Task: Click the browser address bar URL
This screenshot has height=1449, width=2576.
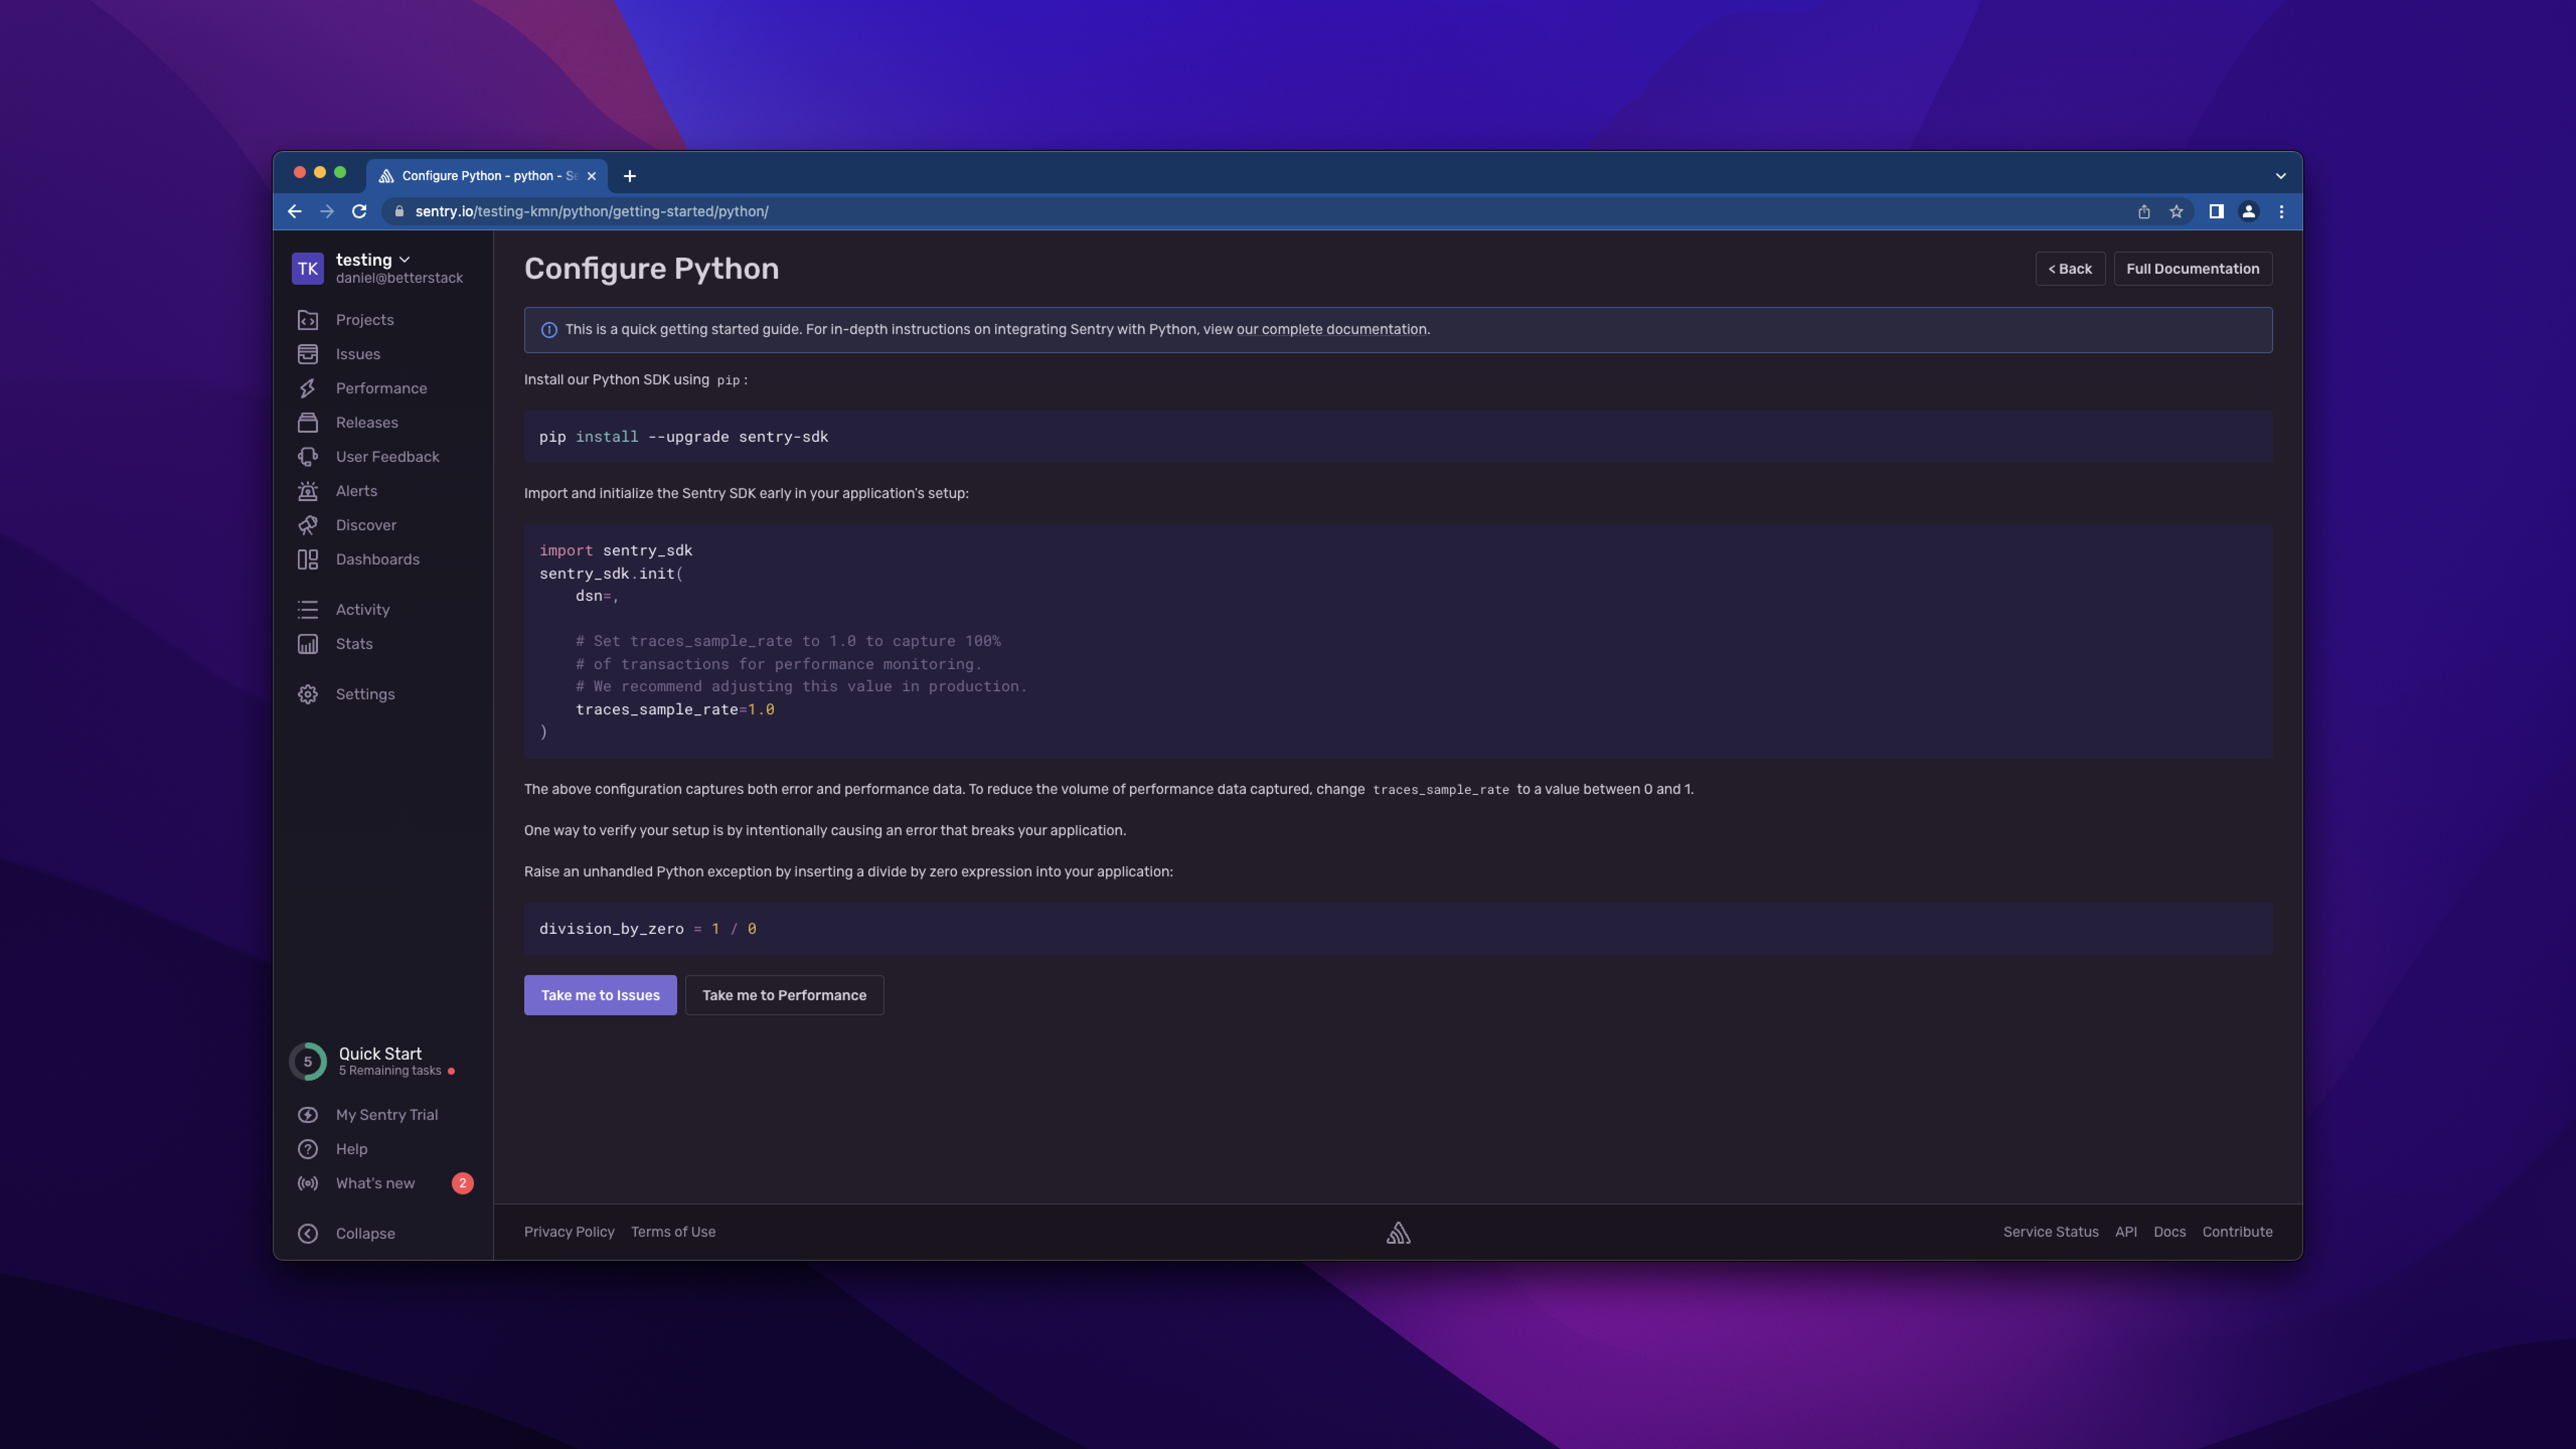Action: 592,211
